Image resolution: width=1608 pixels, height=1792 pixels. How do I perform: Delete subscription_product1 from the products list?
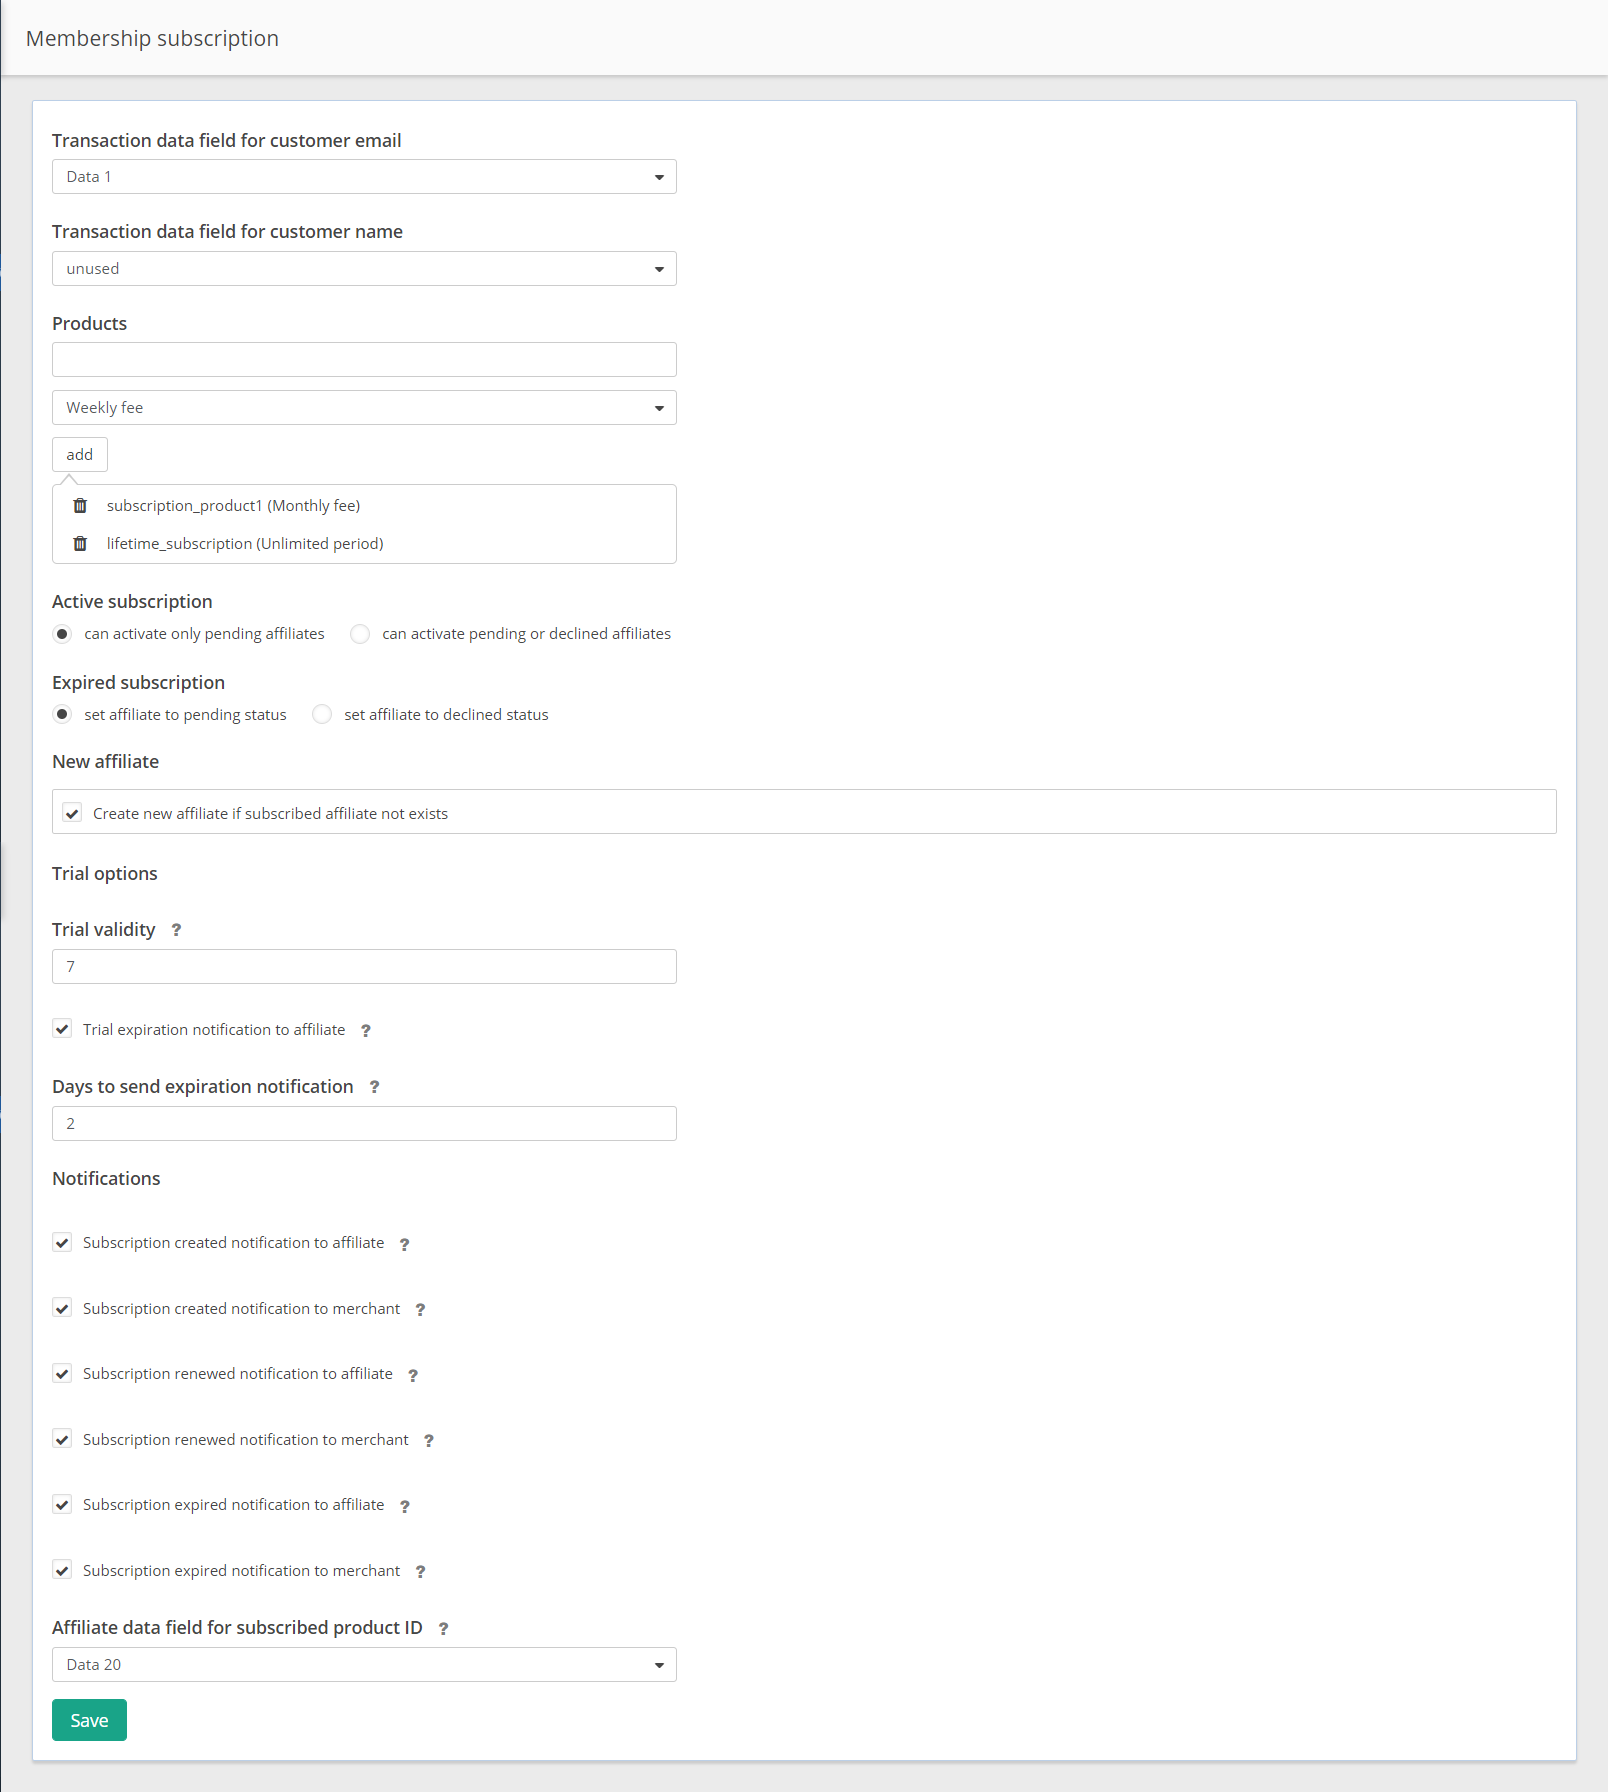click(x=79, y=505)
